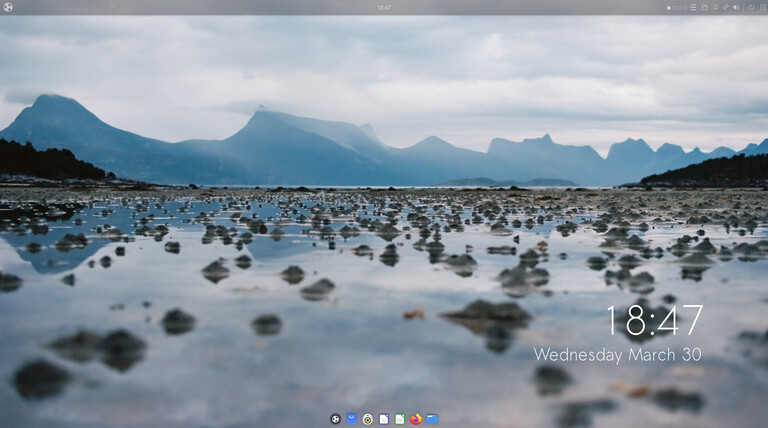Launch LibreOffice Calc from the dock
768x428 pixels.
pyautogui.click(x=400, y=419)
